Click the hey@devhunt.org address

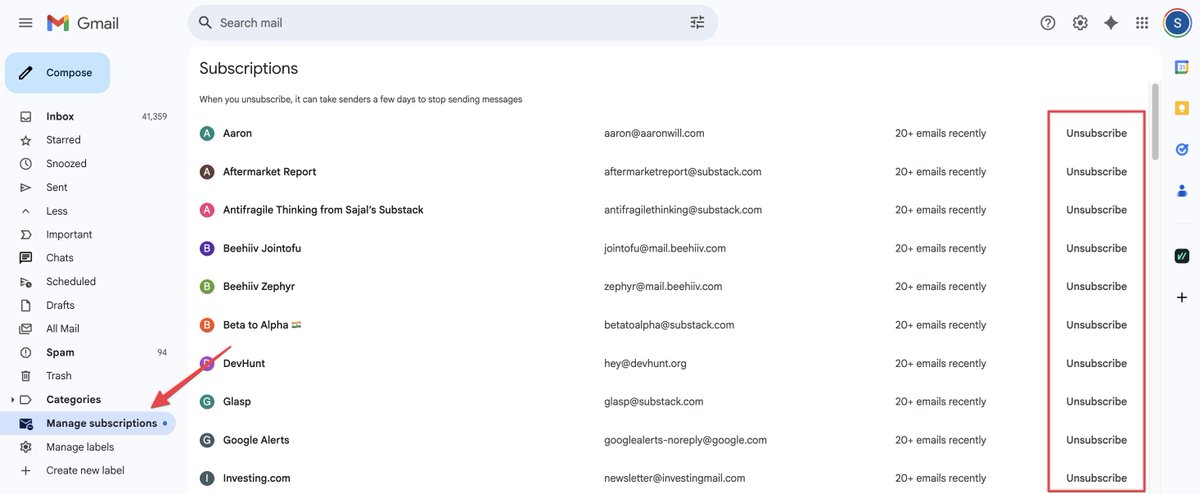point(645,363)
